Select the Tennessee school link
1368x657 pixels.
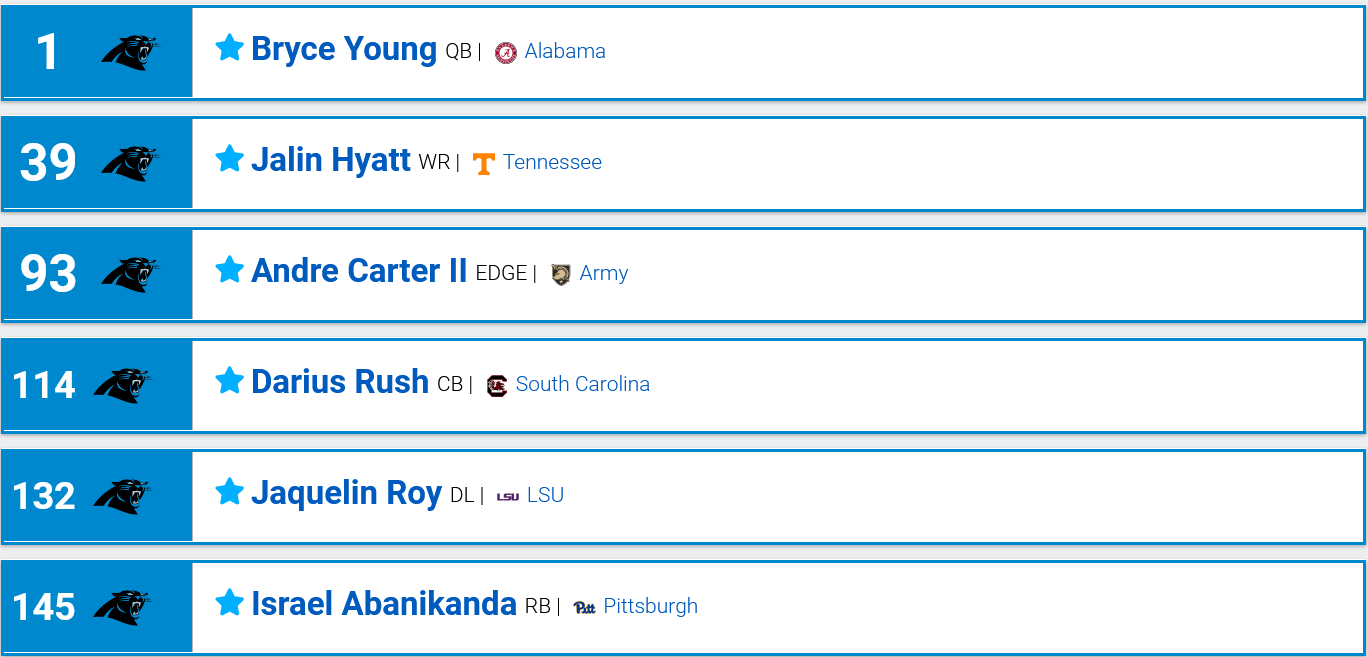(x=552, y=162)
